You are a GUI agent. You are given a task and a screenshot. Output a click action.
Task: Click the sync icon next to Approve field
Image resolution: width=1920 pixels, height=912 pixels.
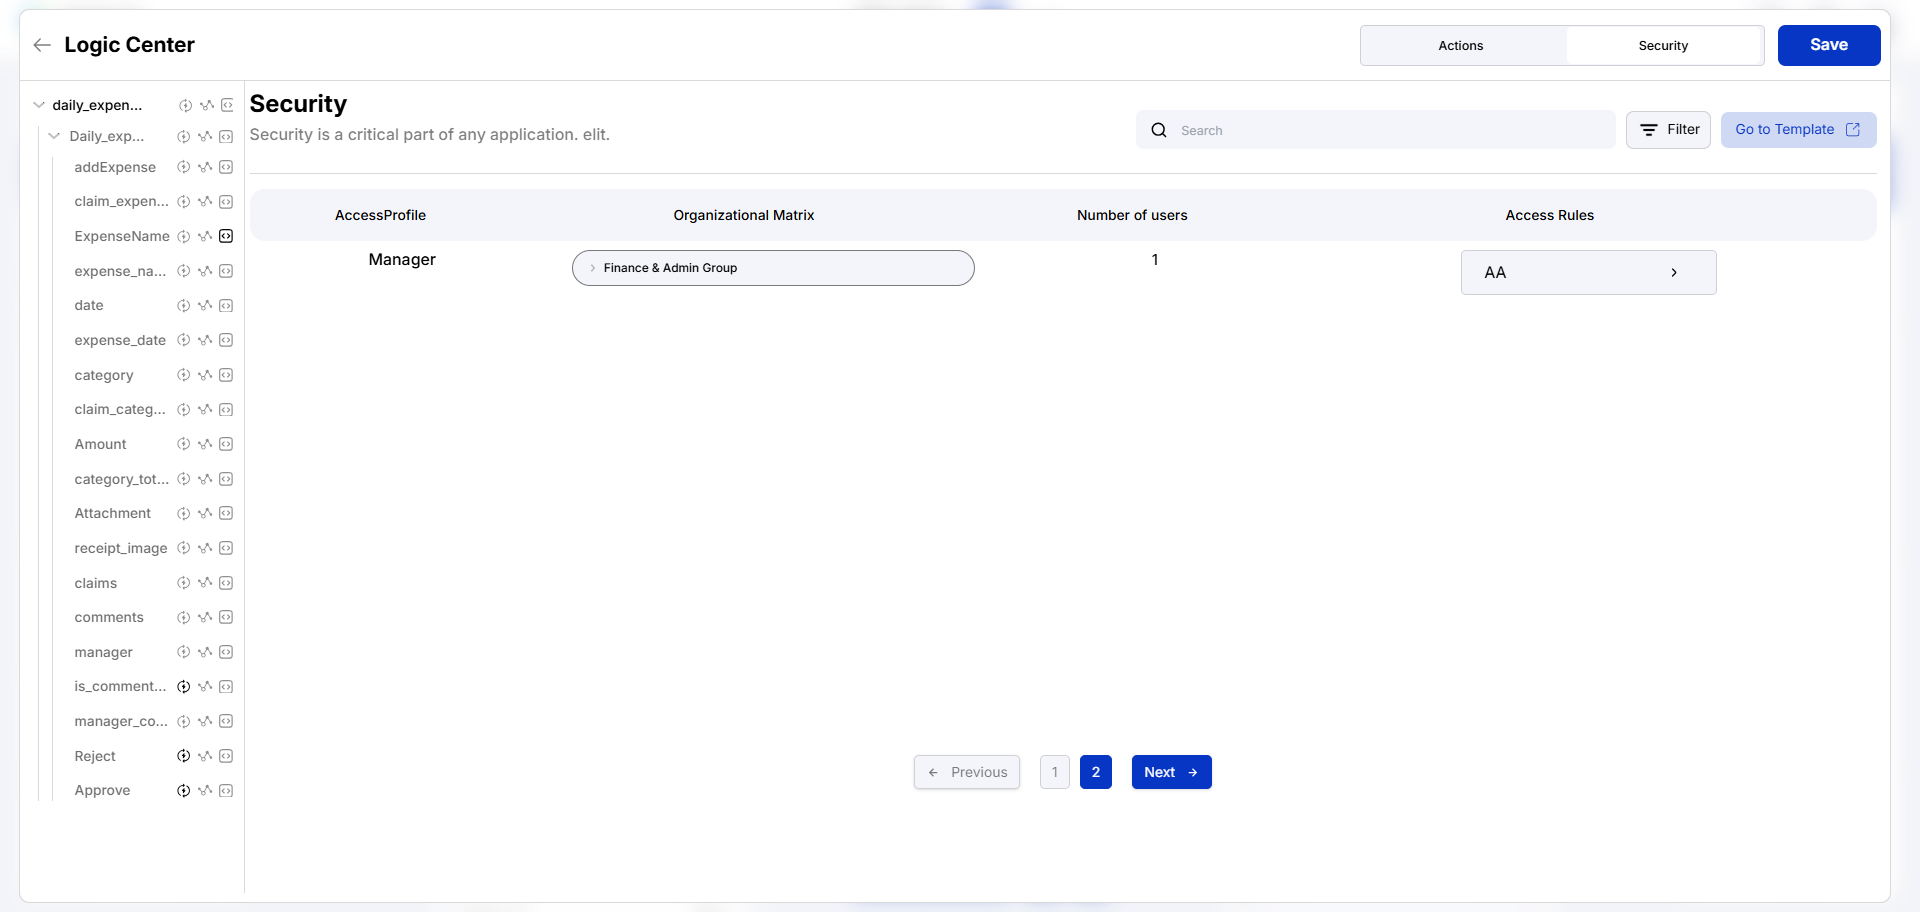[x=183, y=790]
